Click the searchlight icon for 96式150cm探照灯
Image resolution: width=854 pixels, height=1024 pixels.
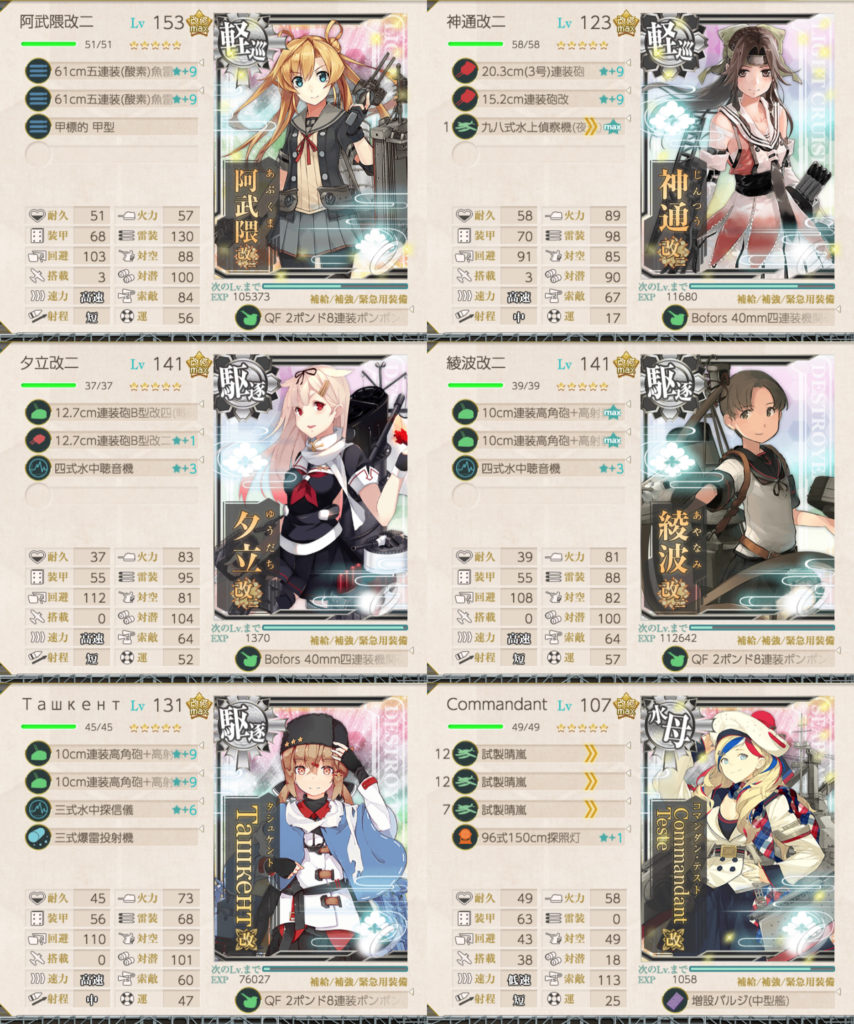pyautogui.click(x=465, y=837)
